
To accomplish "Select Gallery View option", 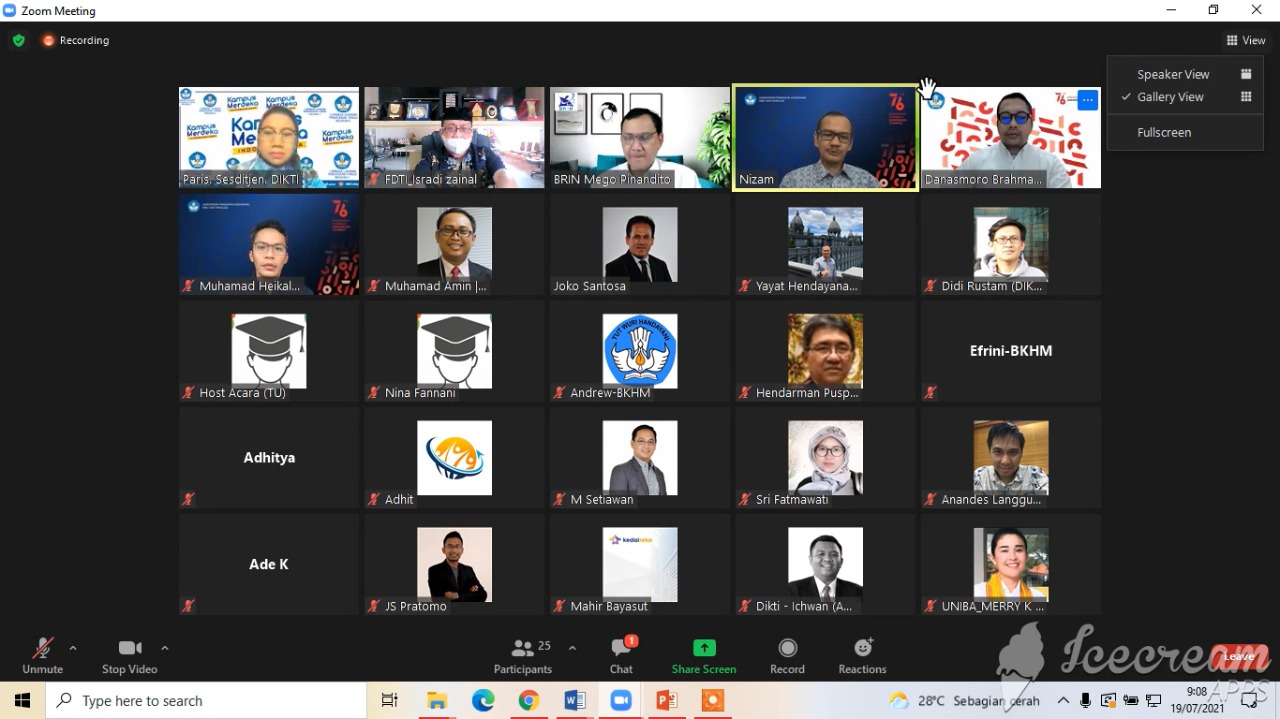I will tap(1170, 97).
